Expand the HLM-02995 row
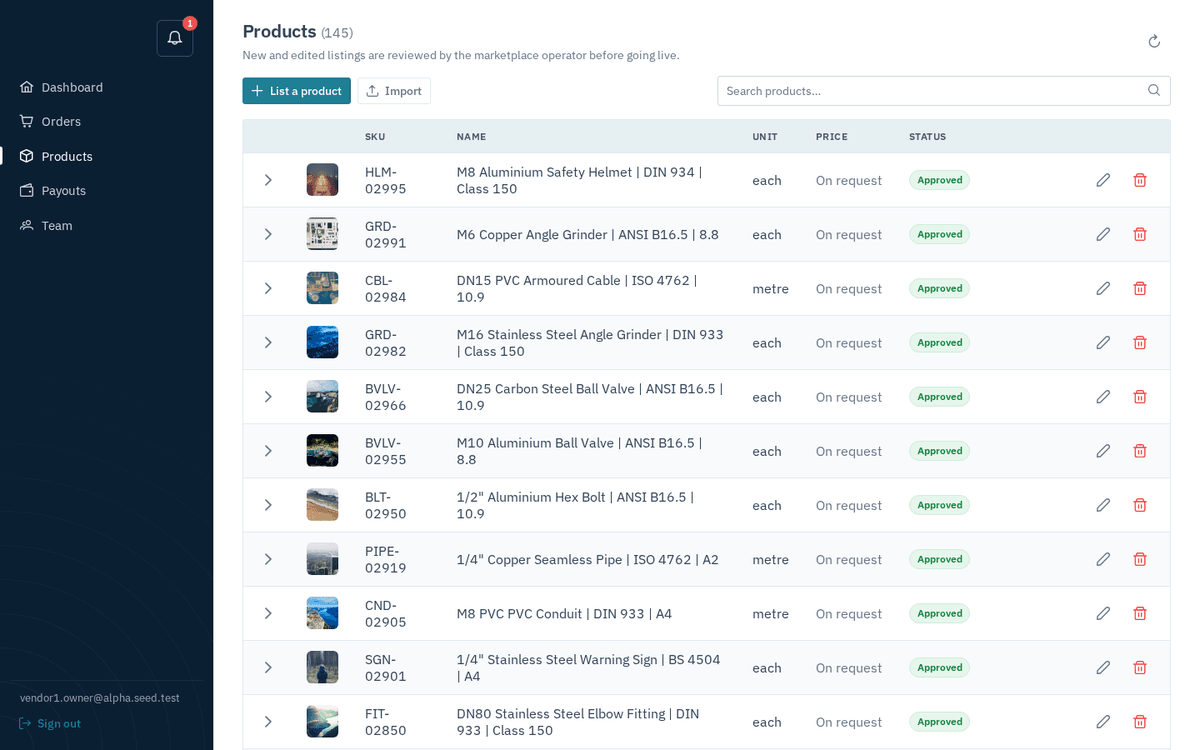 coord(268,180)
